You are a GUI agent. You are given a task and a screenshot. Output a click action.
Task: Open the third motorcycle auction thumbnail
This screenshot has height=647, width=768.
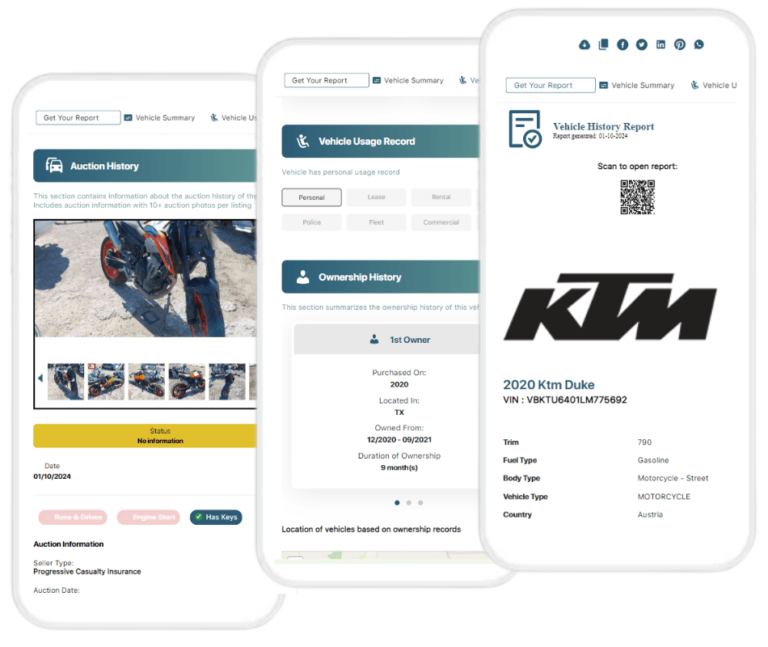pos(146,381)
